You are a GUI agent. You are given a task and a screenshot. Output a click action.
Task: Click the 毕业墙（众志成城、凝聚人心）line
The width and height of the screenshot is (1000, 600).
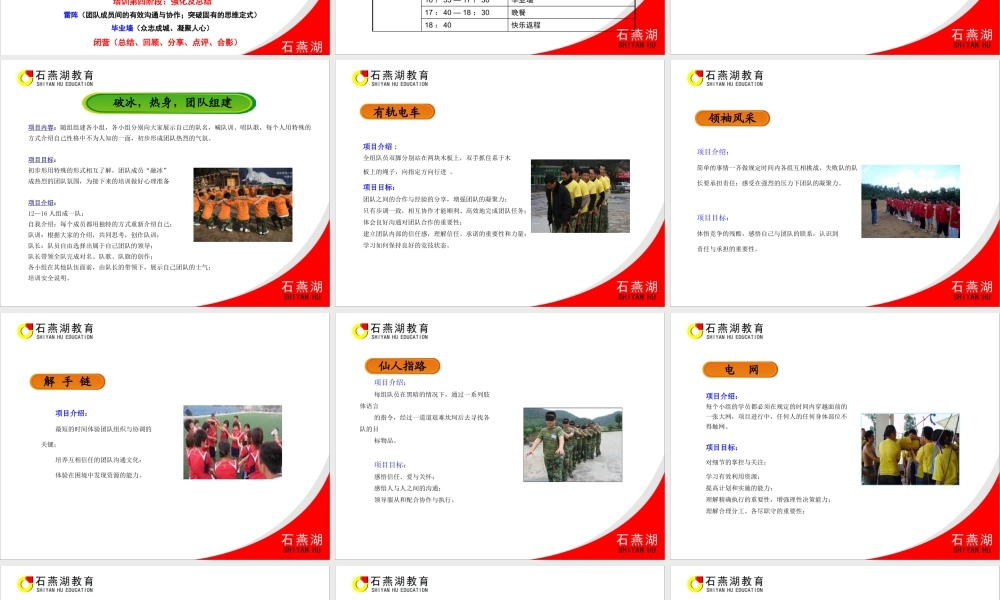click(x=161, y=28)
